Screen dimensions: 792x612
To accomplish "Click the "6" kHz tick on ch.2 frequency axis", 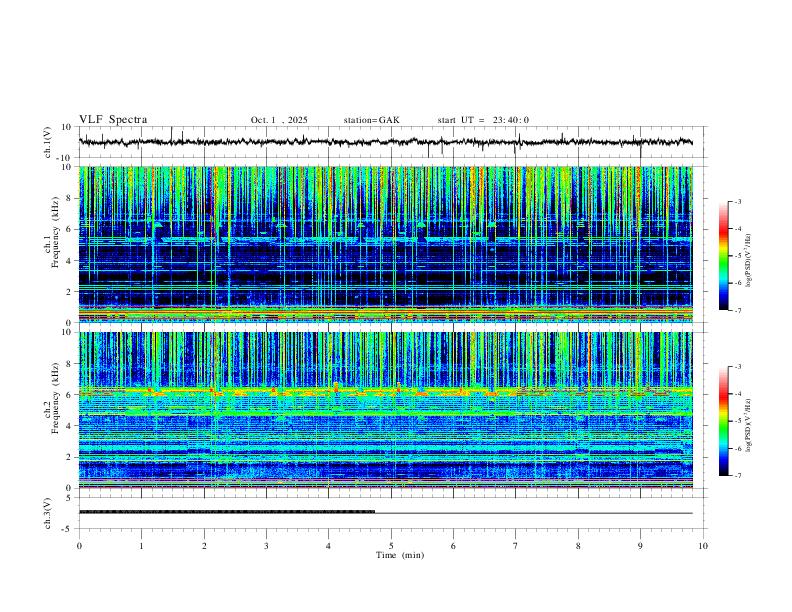I will [69, 394].
